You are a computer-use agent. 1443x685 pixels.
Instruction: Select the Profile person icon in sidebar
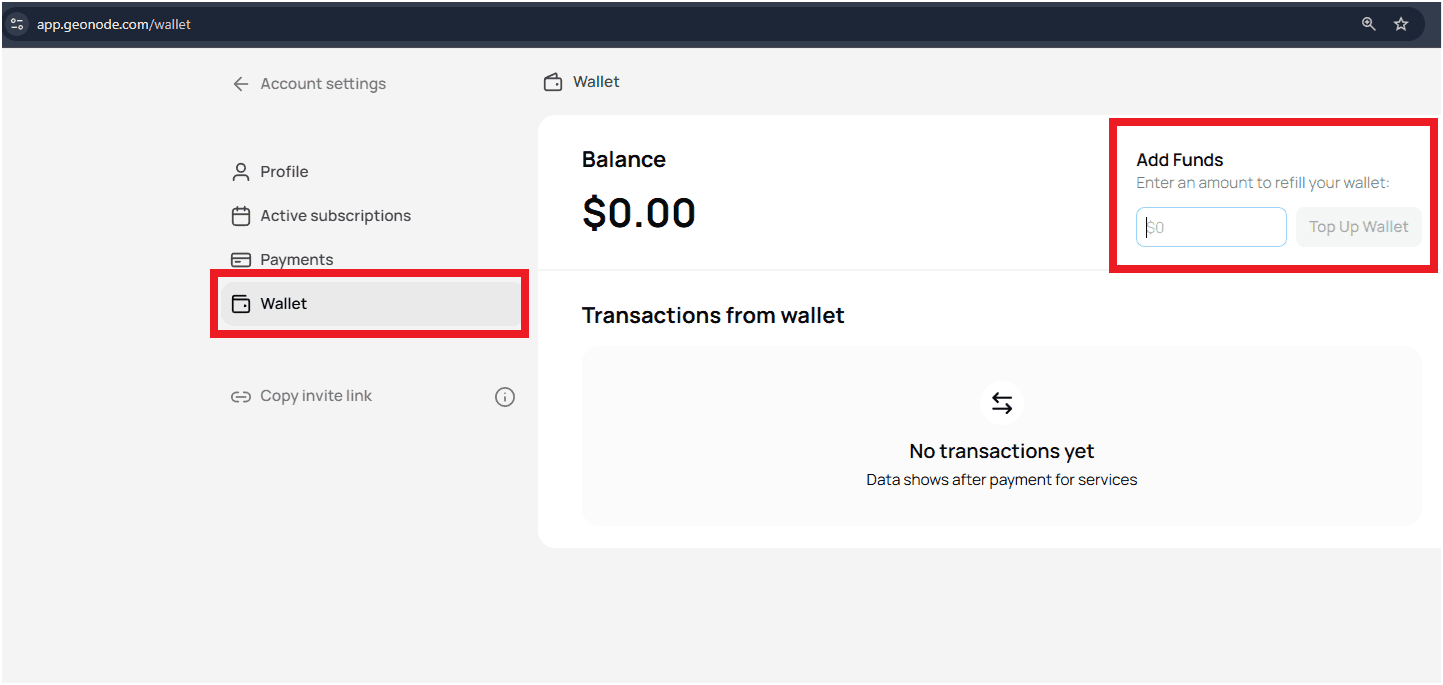click(x=240, y=171)
